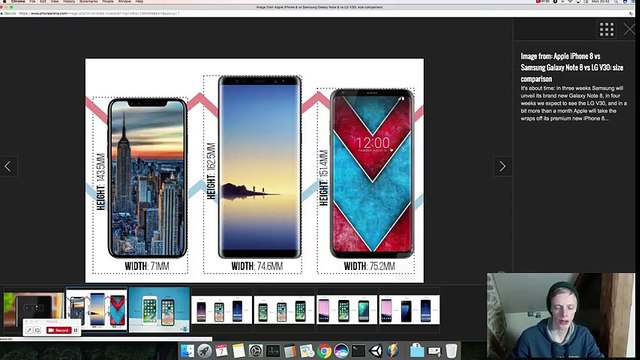640x360 pixels.
Task: Click the article title 'Apple iPhone 8 vs Samsung Galaxy Note 8 vs LG V30'
Action: click(x=572, y=67)
